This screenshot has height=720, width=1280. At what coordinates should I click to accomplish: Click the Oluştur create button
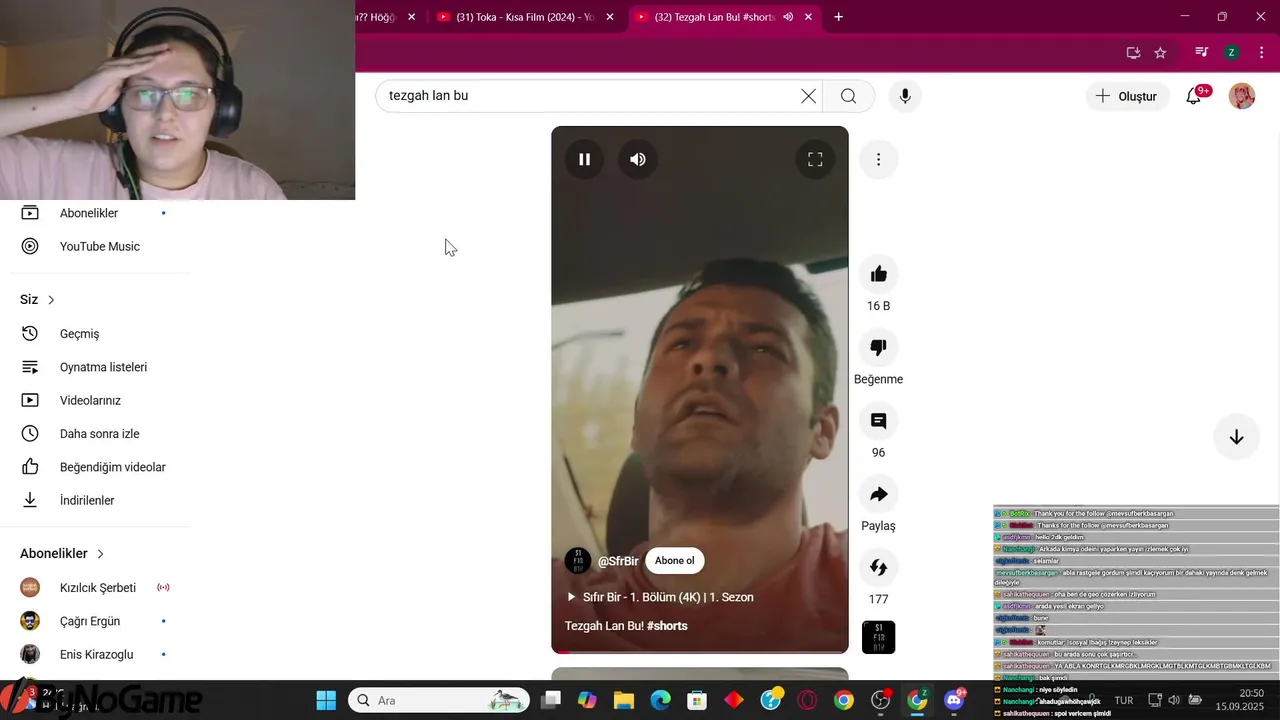coord(1127,96)
